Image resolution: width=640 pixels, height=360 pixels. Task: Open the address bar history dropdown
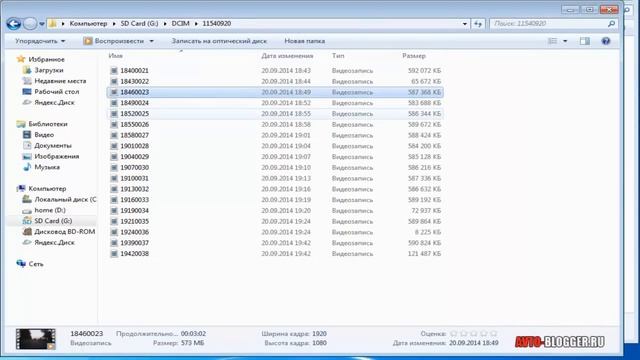coord(464,24)
